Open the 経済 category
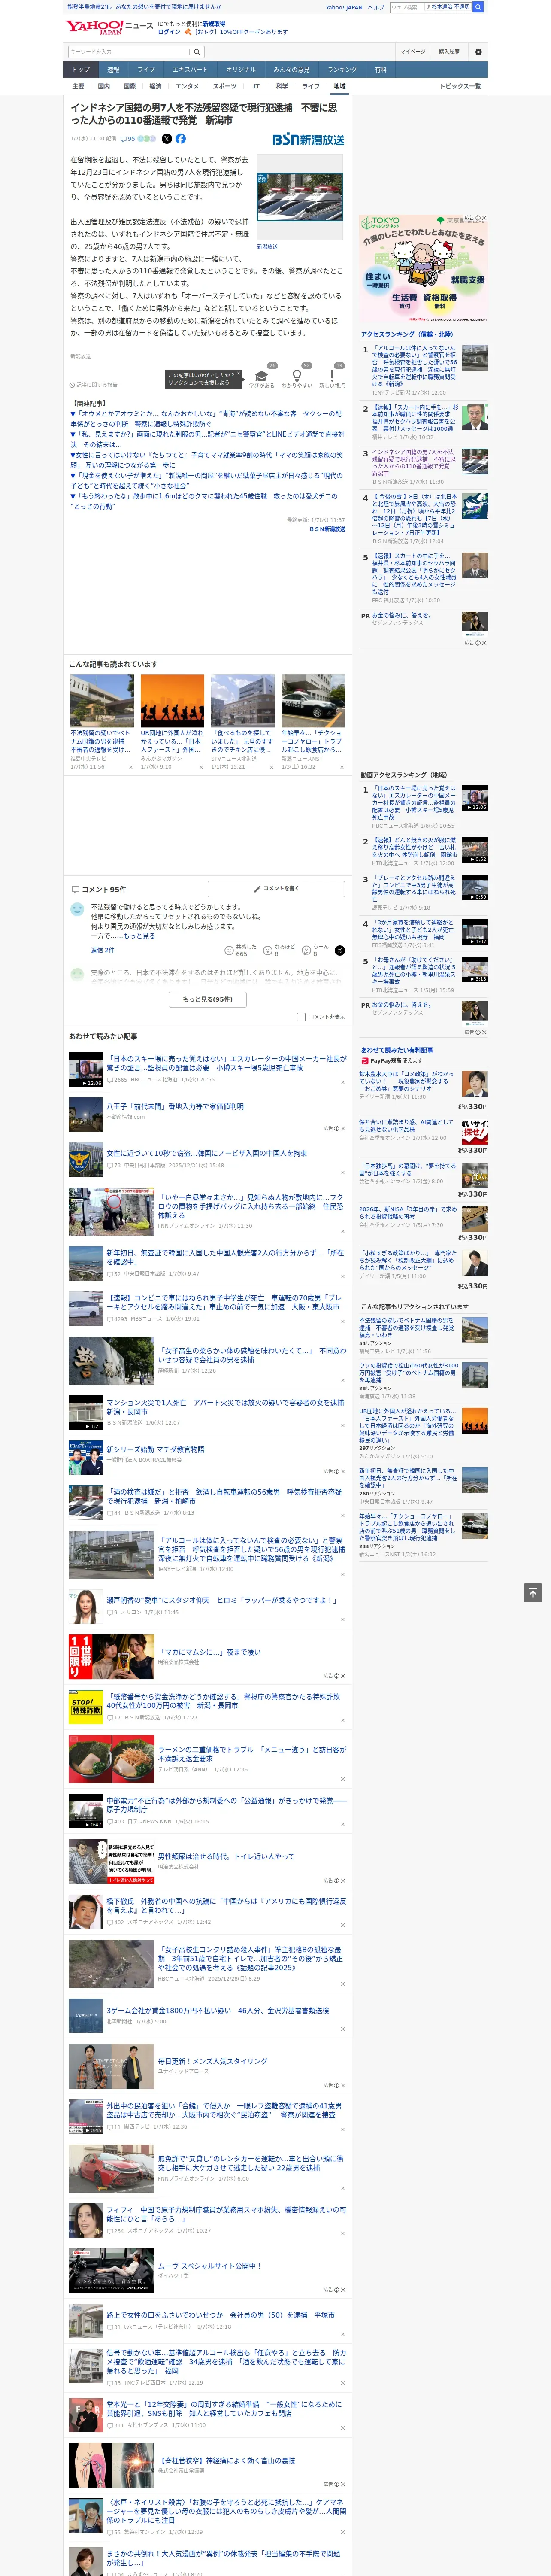 point(155,86)
